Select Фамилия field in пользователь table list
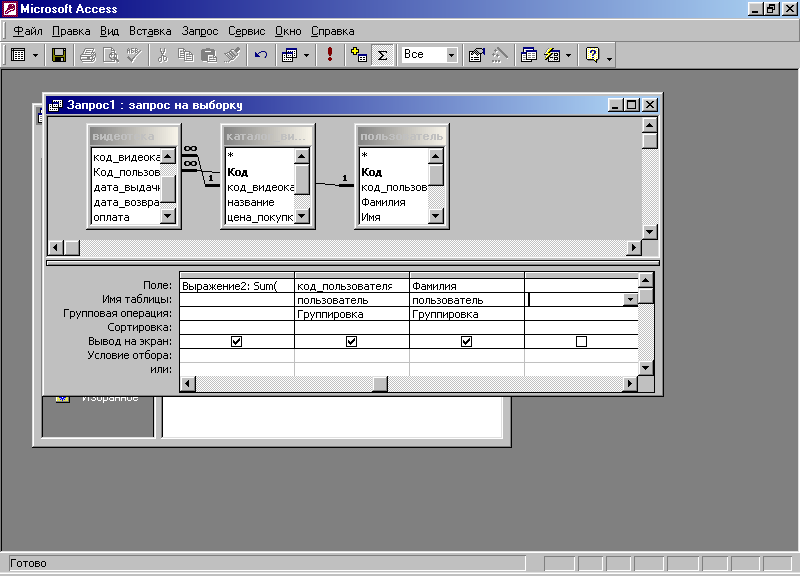 click(x=394, y=202)
